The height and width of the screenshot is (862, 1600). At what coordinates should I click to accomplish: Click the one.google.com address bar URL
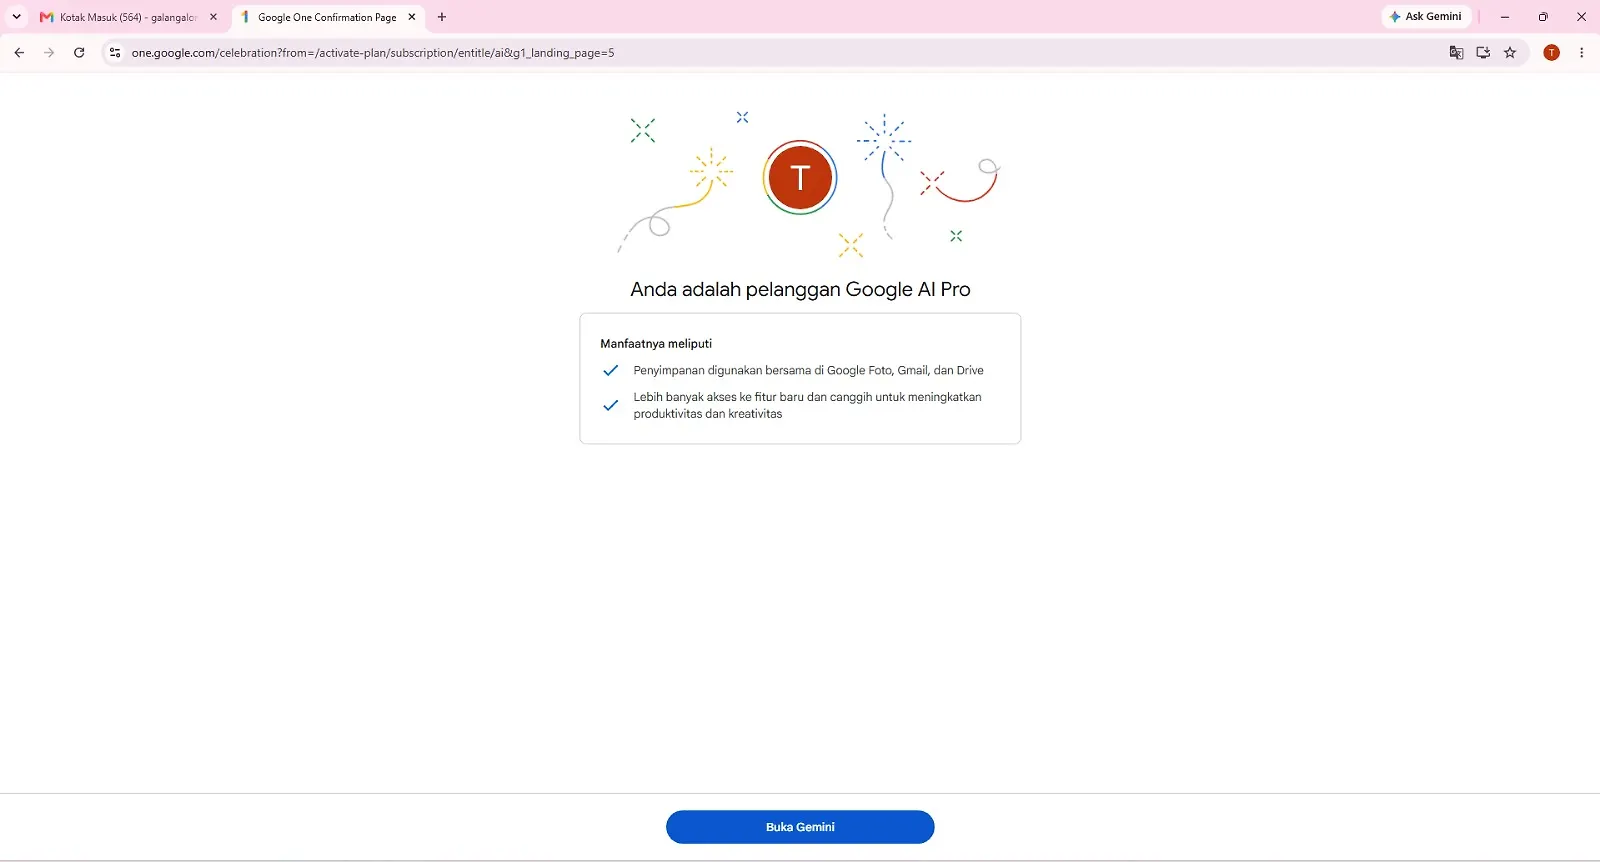pos(373,53)
